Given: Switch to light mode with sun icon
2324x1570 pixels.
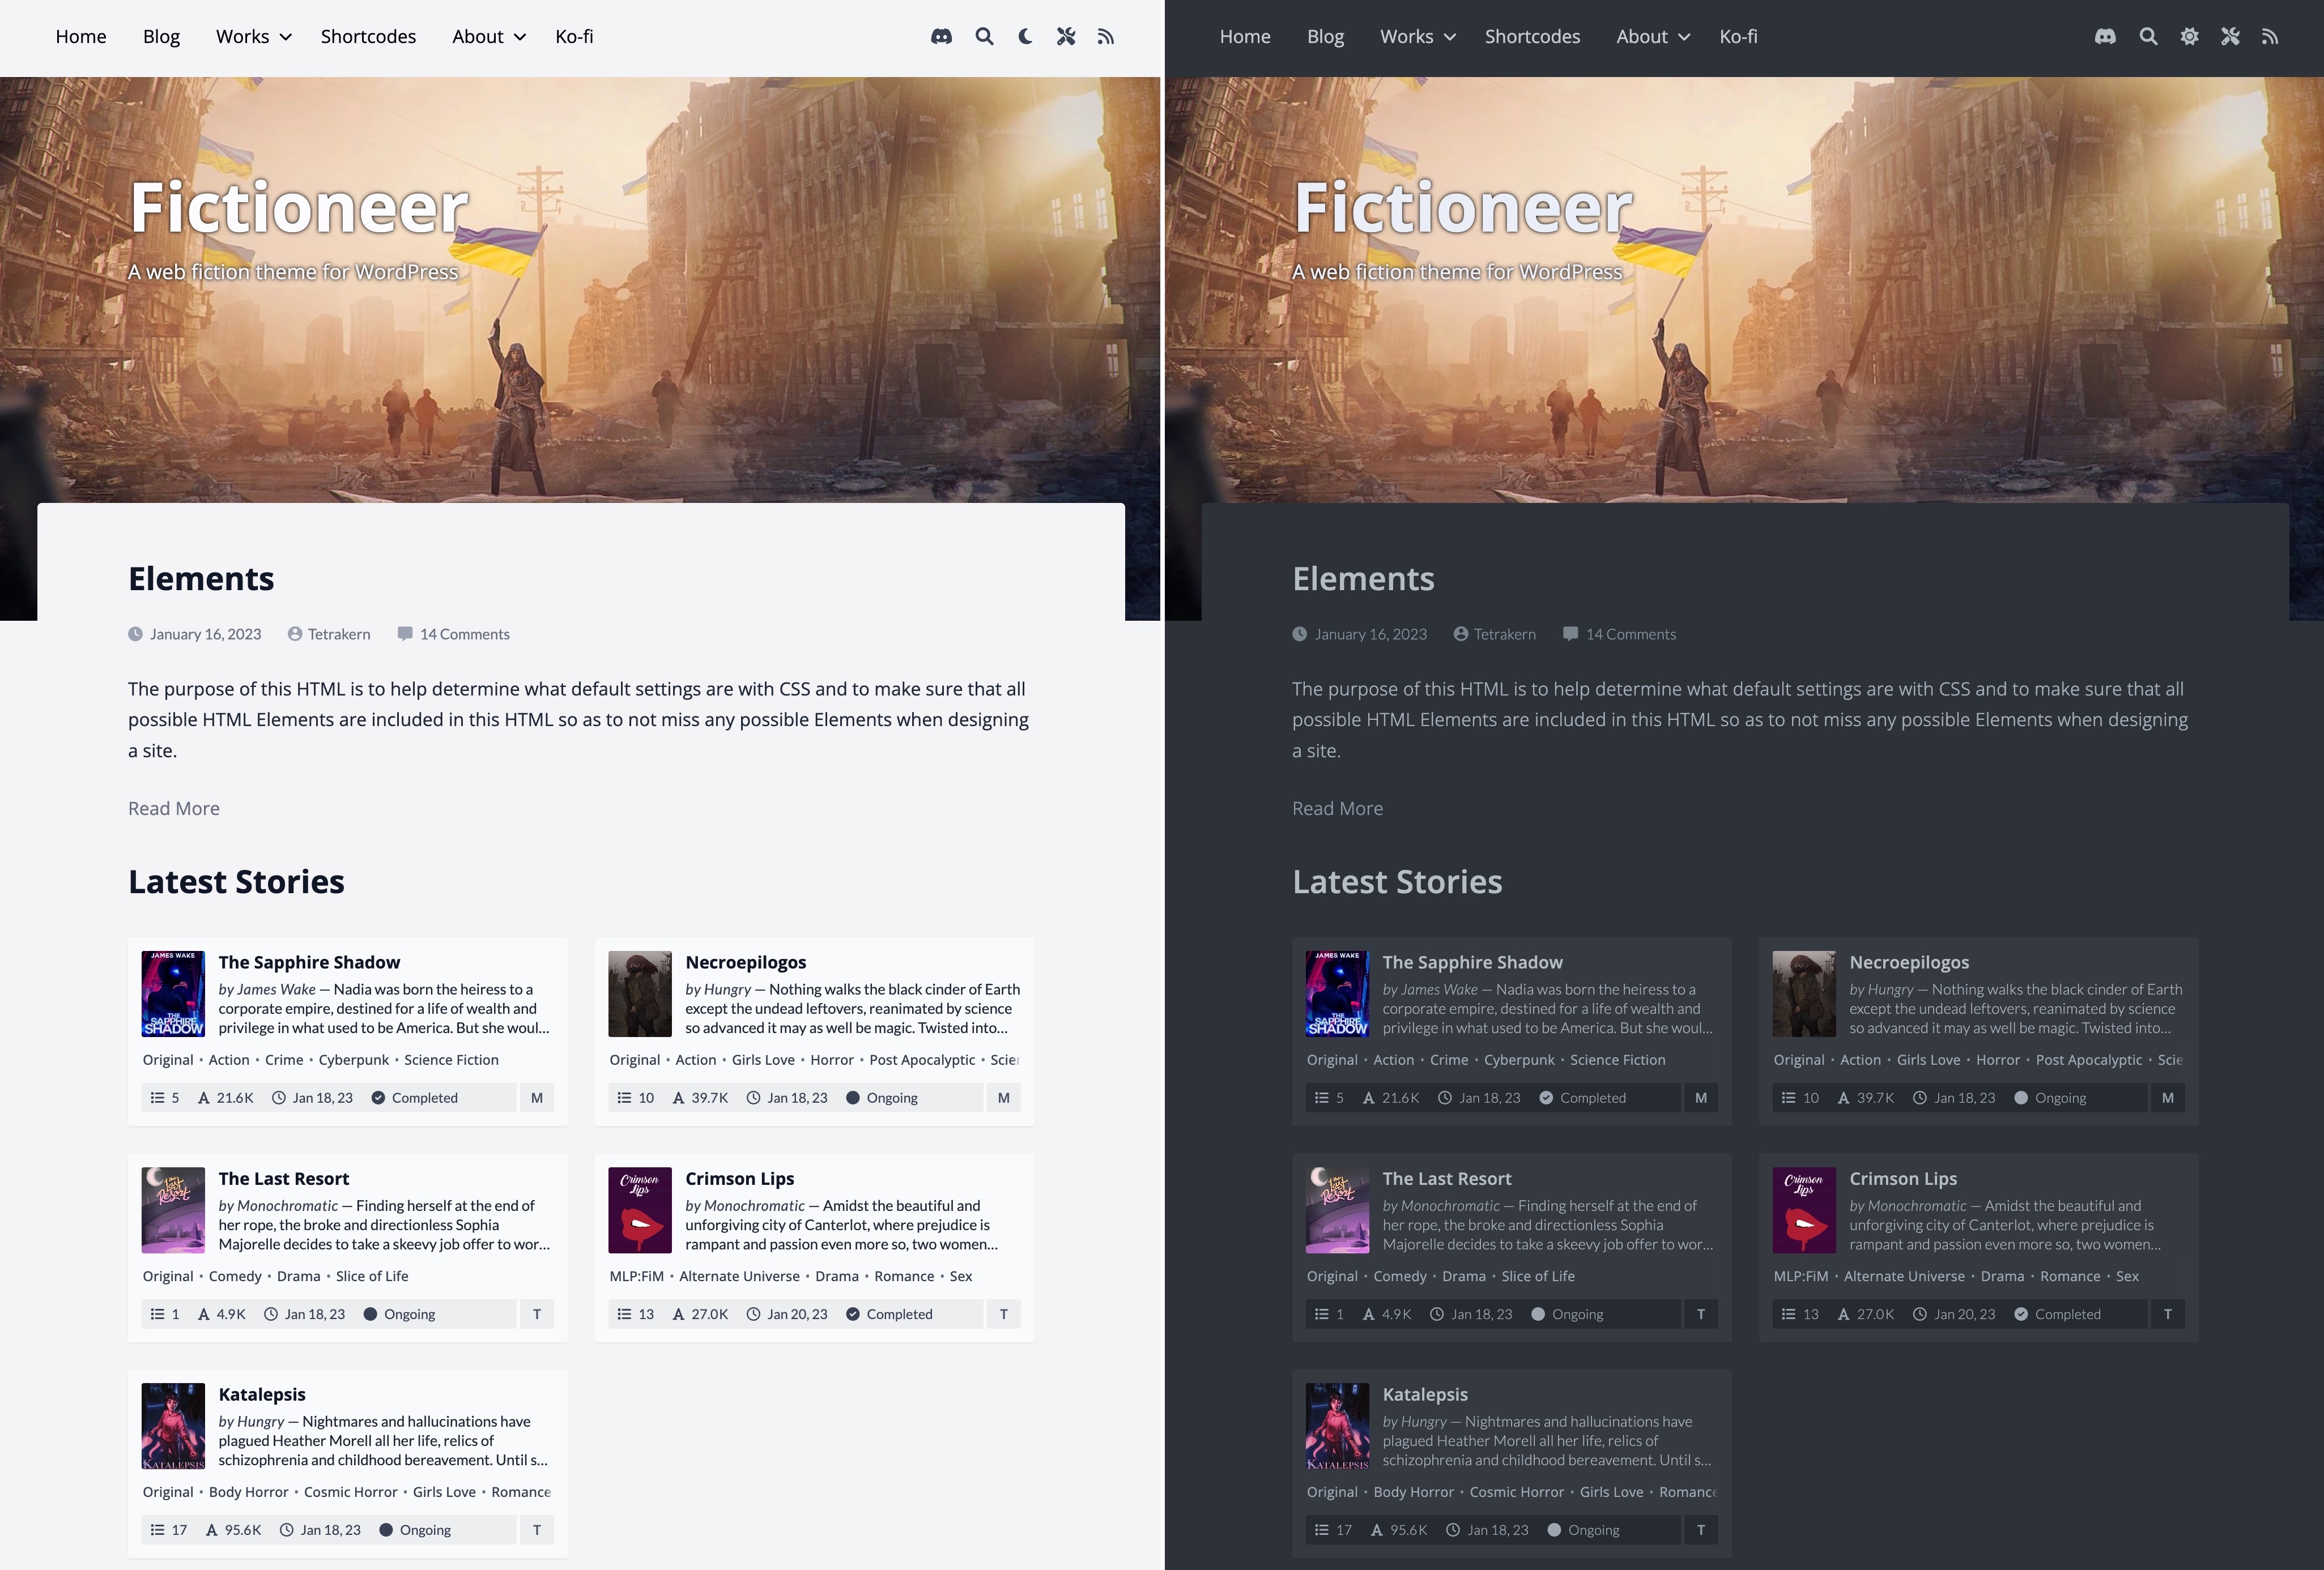Looking at the screenshot, I should click(x=2189, y=37).
